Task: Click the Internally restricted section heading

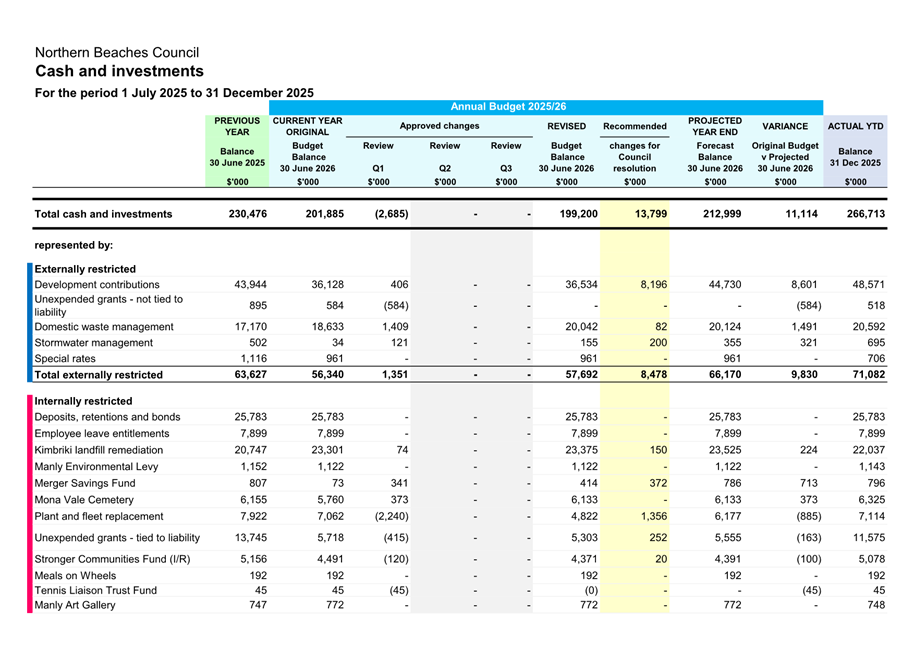Action: coord(83,401)
